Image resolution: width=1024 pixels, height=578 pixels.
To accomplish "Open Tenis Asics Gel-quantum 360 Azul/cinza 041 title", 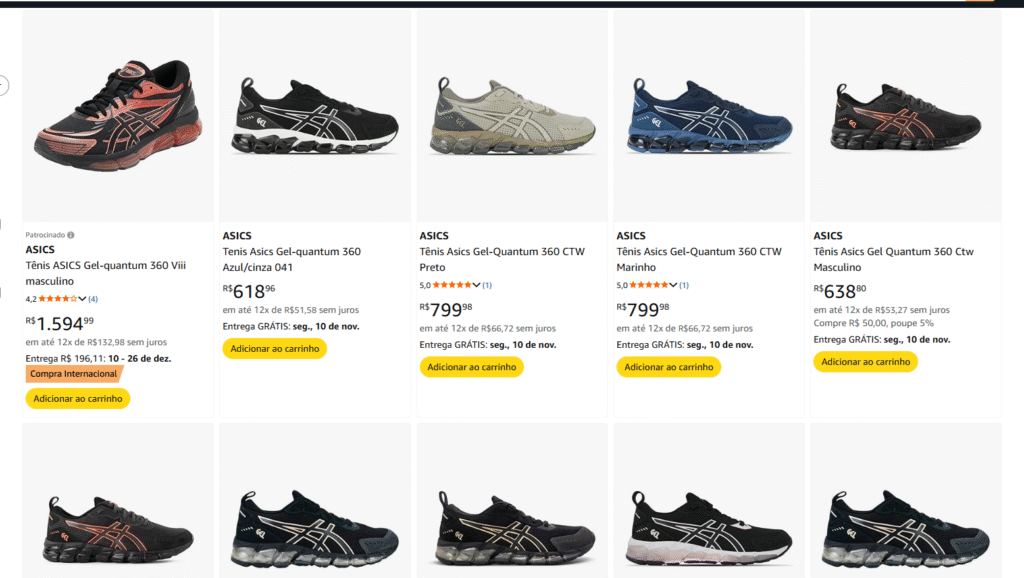I will pos(291,259).
